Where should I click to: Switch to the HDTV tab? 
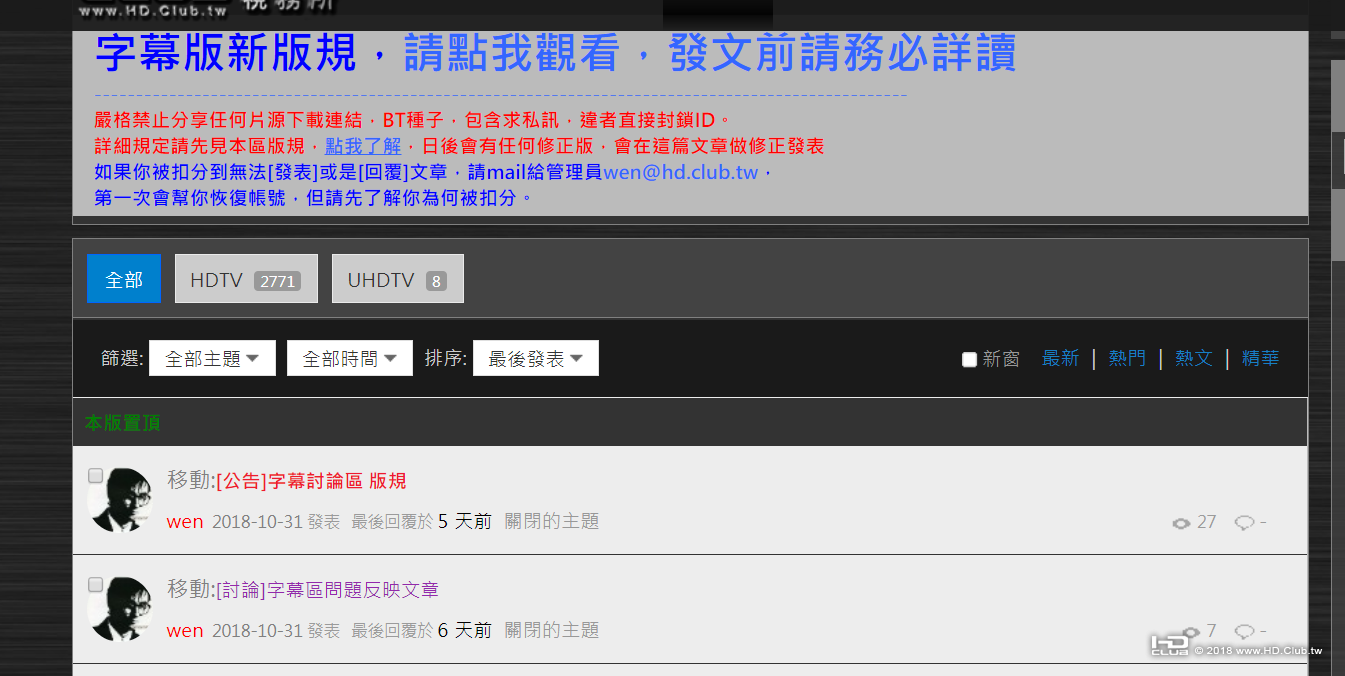coord(246,278)
